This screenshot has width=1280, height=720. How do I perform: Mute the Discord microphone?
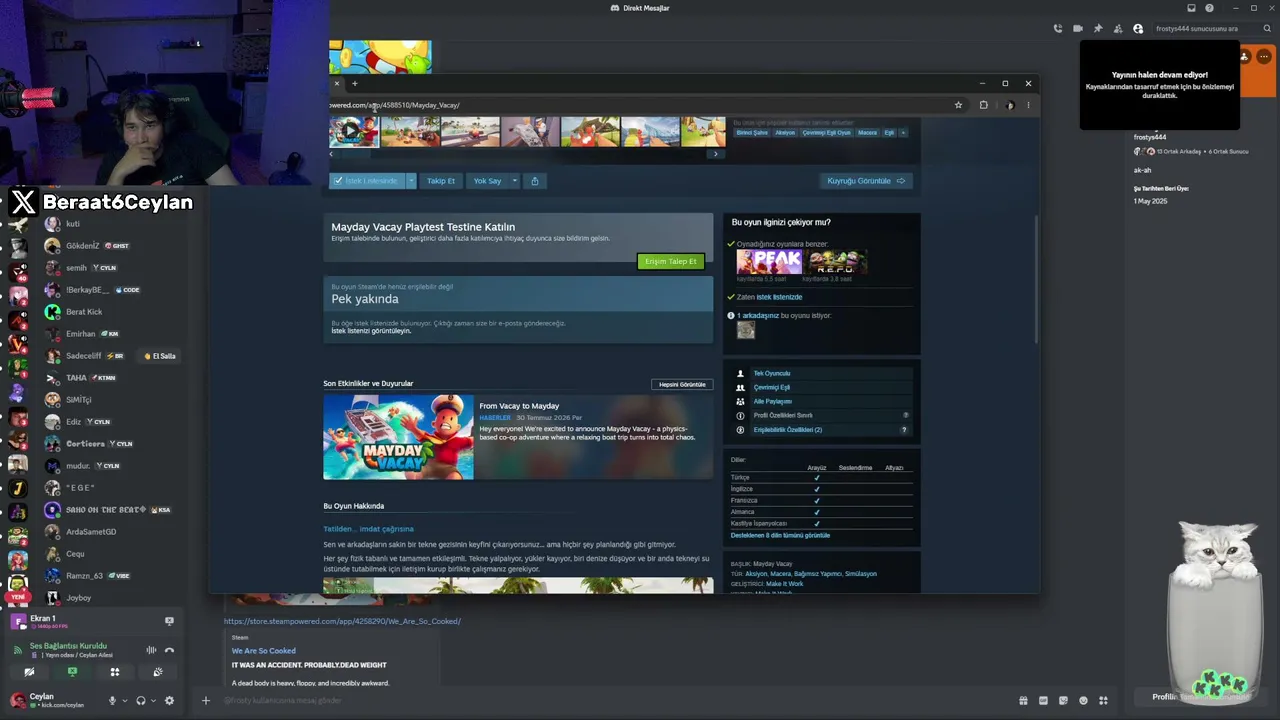(112, 701)
